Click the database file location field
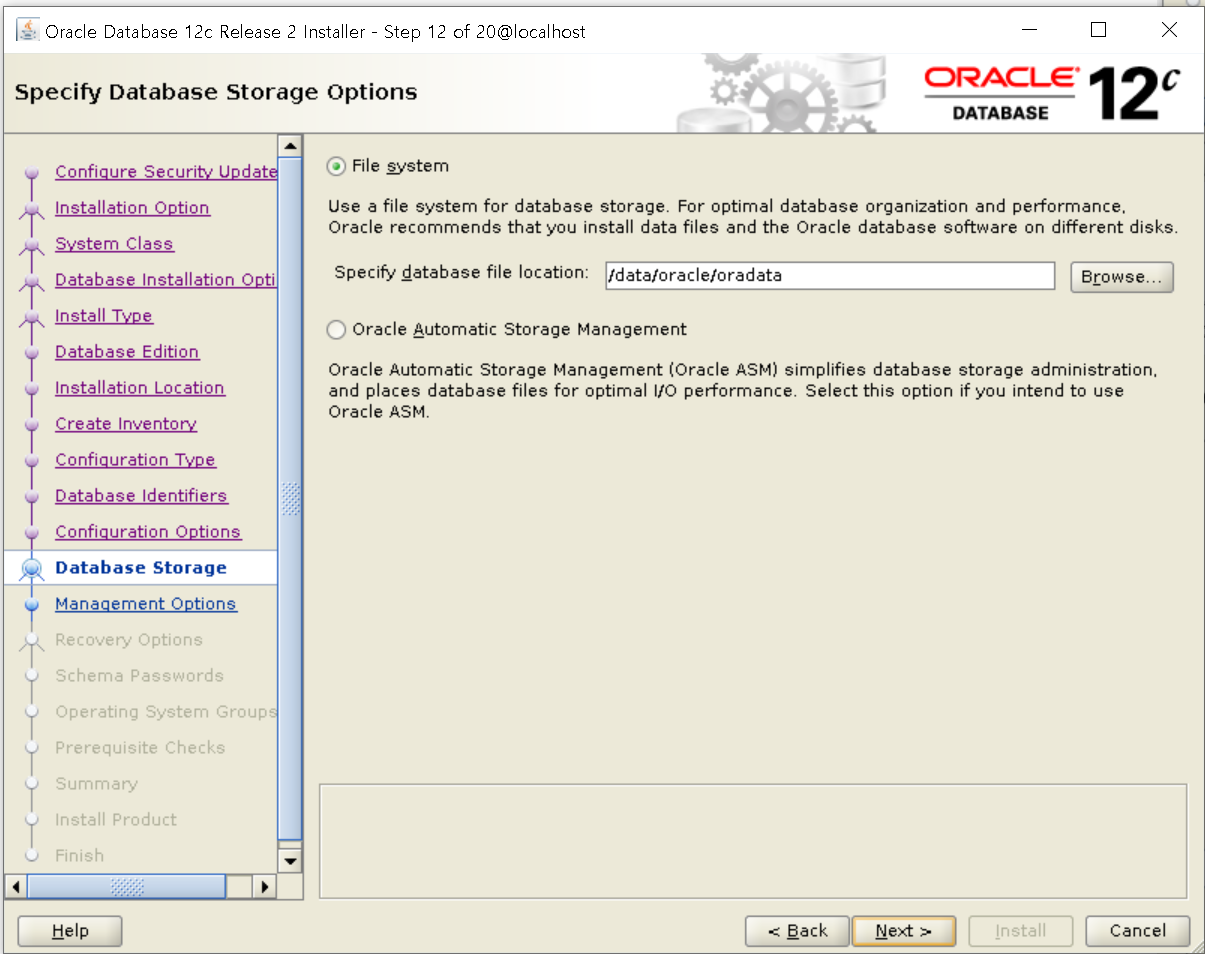 click(830, 276)
